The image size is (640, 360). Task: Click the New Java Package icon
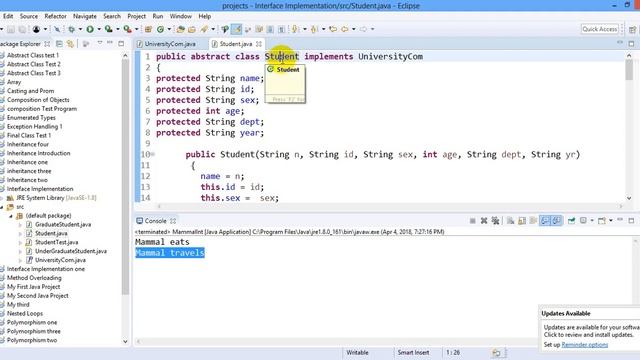148,29
